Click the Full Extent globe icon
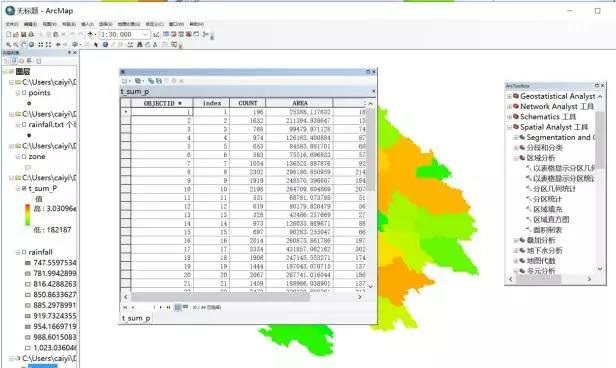This screenshot has width=616, height=368. click(31, 44)
